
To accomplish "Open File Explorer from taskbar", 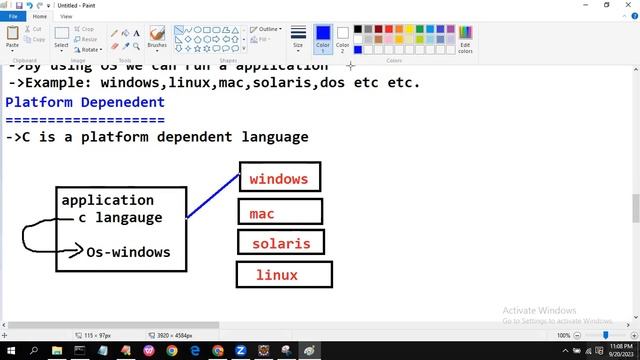I will (57, 351).
